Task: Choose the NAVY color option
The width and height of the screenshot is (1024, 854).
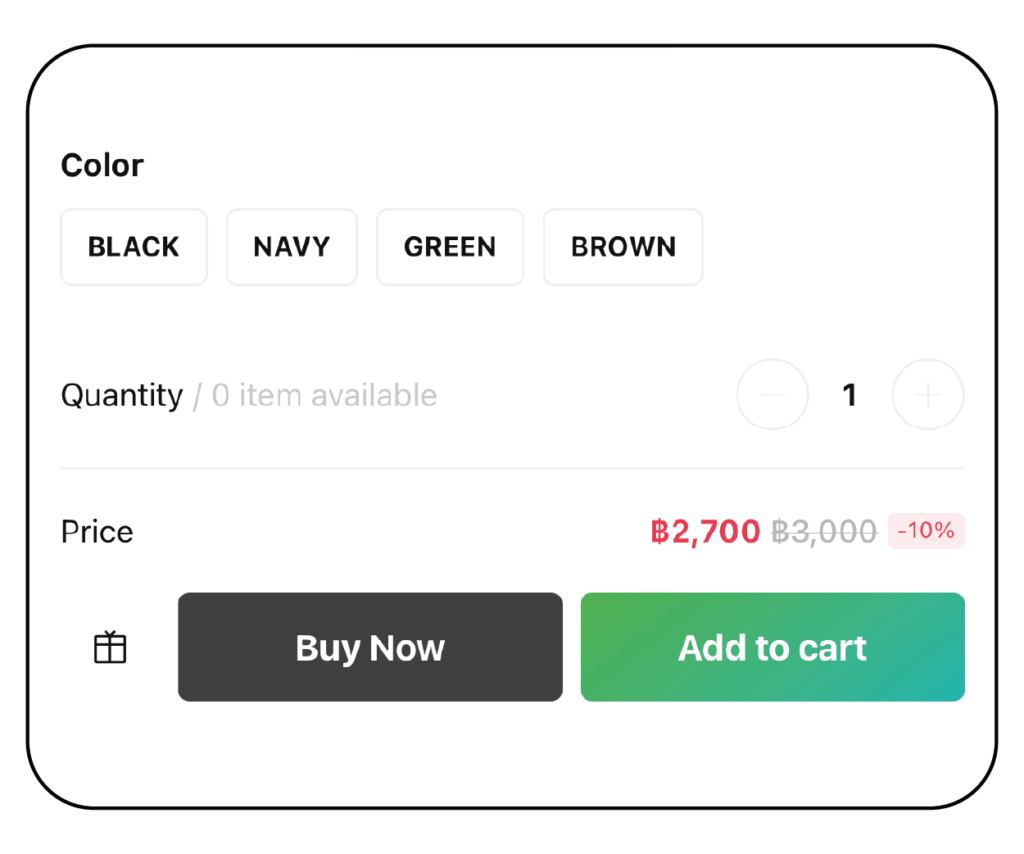Action: click(291, 247)
